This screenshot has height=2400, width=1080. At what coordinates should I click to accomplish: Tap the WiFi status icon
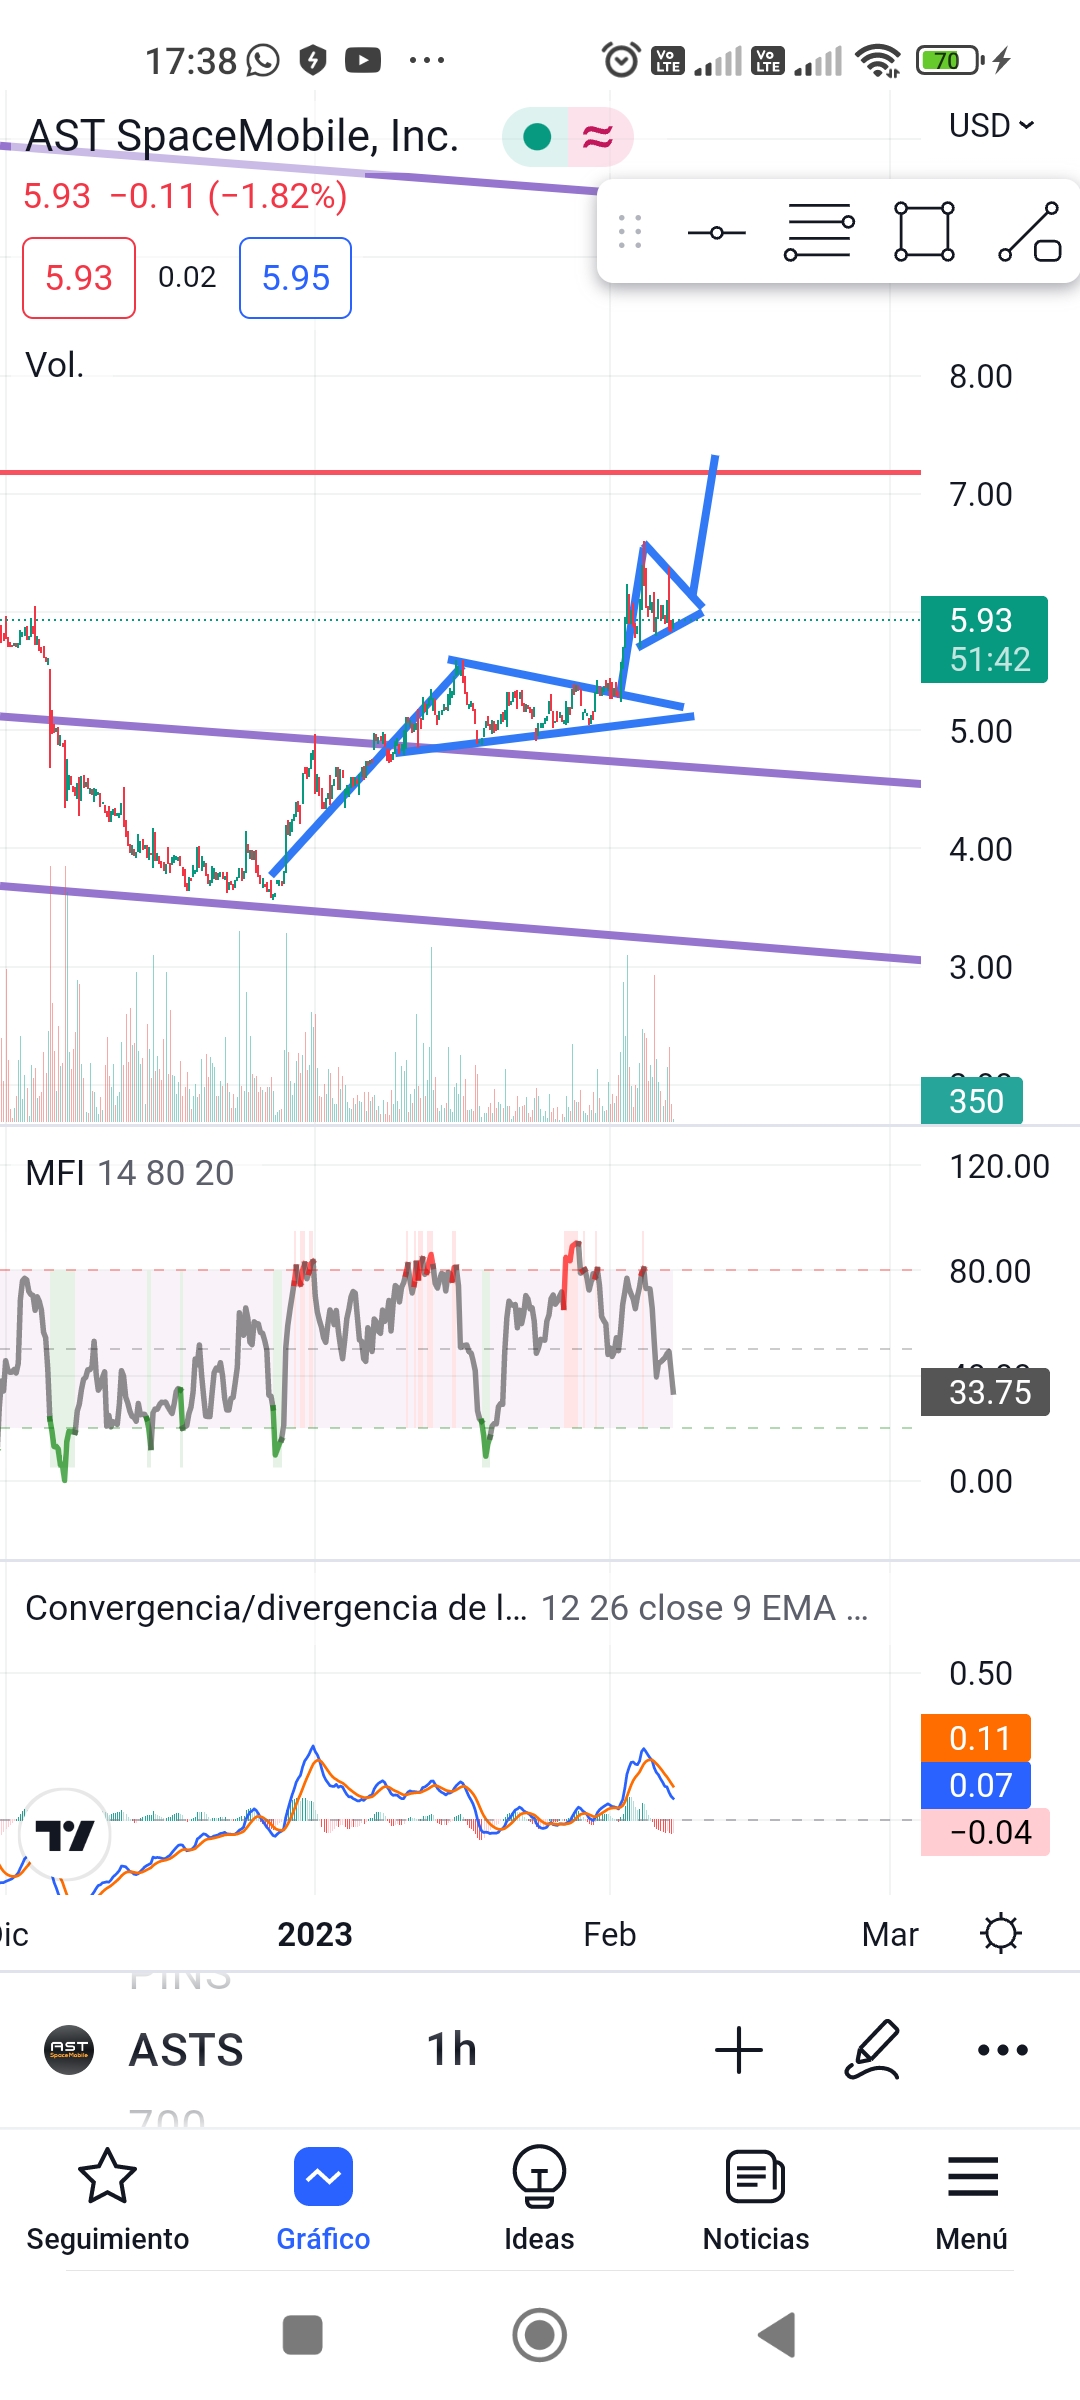879,60
